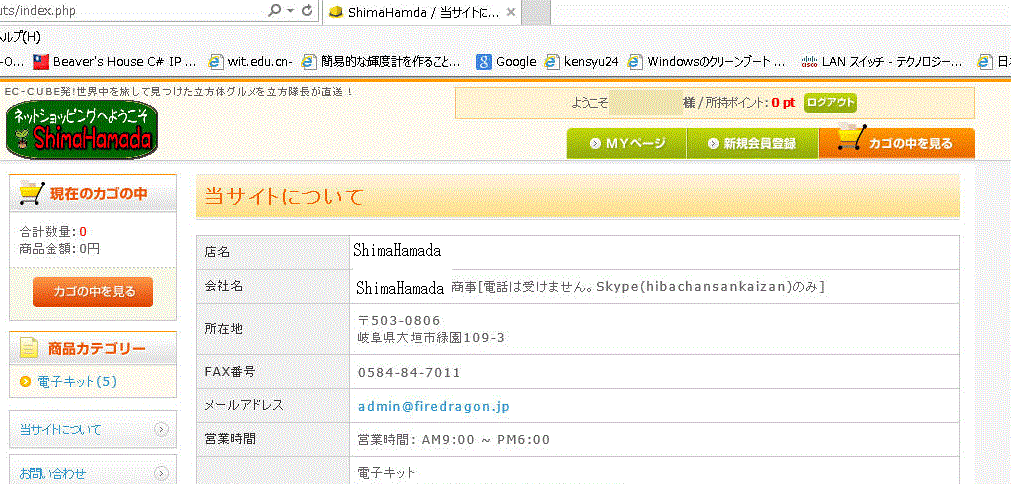Open the 電子キット(5) category link
The width and height of the screenshot is (1011, 484).
click(x=77, y=382)
